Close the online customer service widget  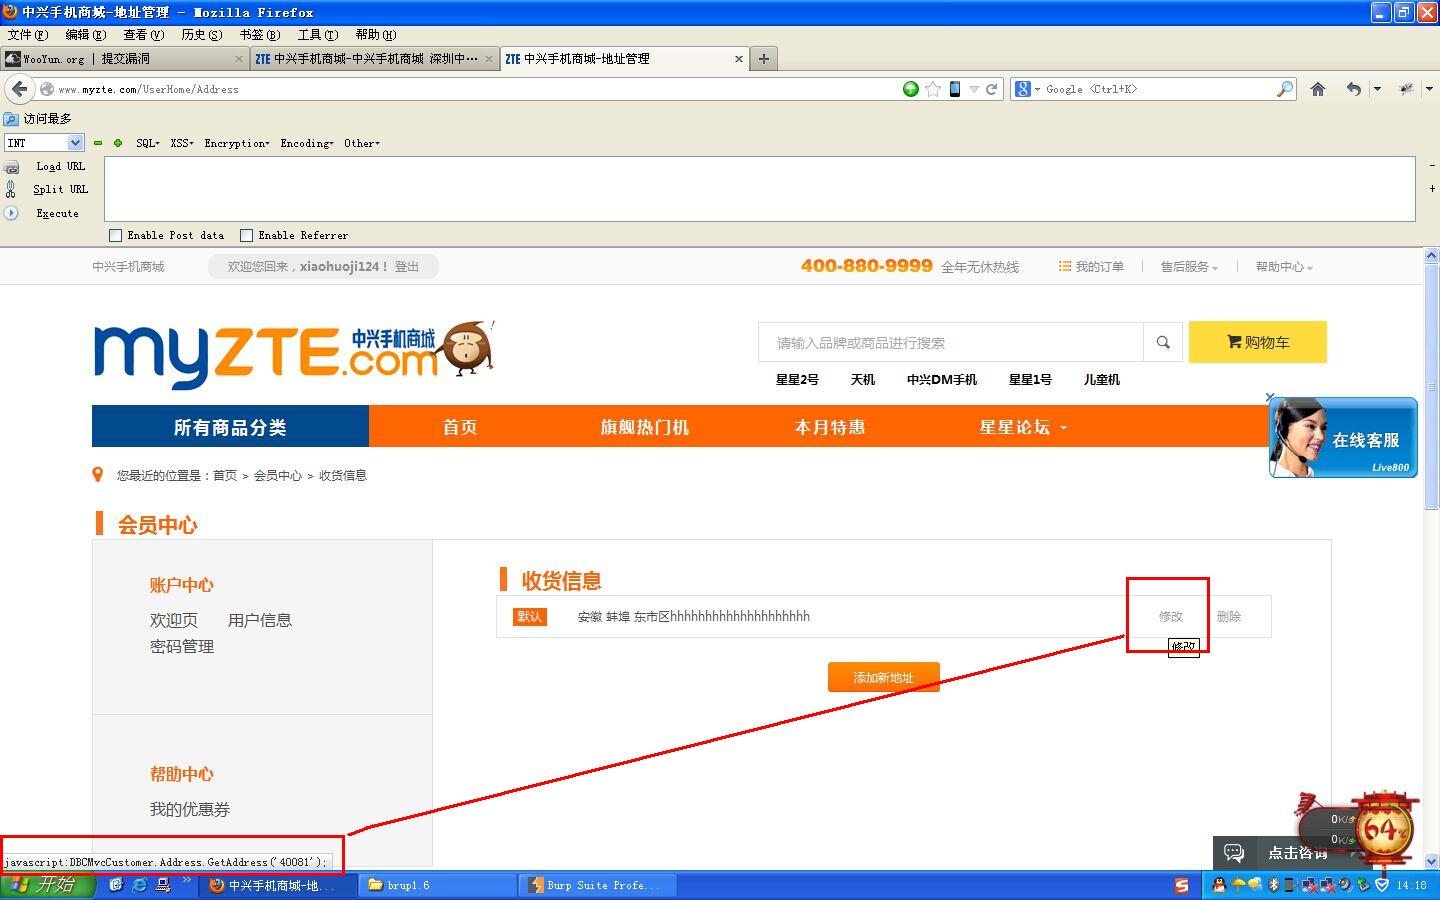coord(1270,397)
